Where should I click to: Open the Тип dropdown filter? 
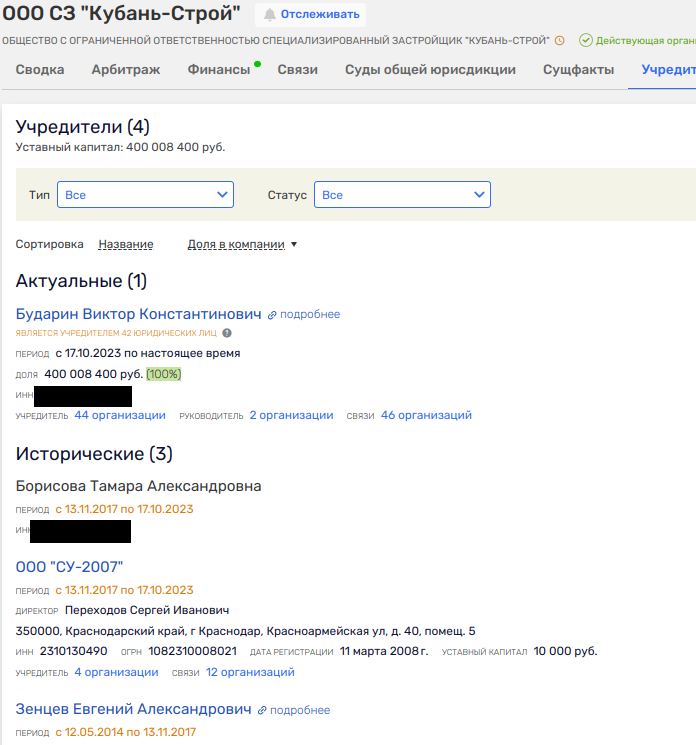(145, 194)
